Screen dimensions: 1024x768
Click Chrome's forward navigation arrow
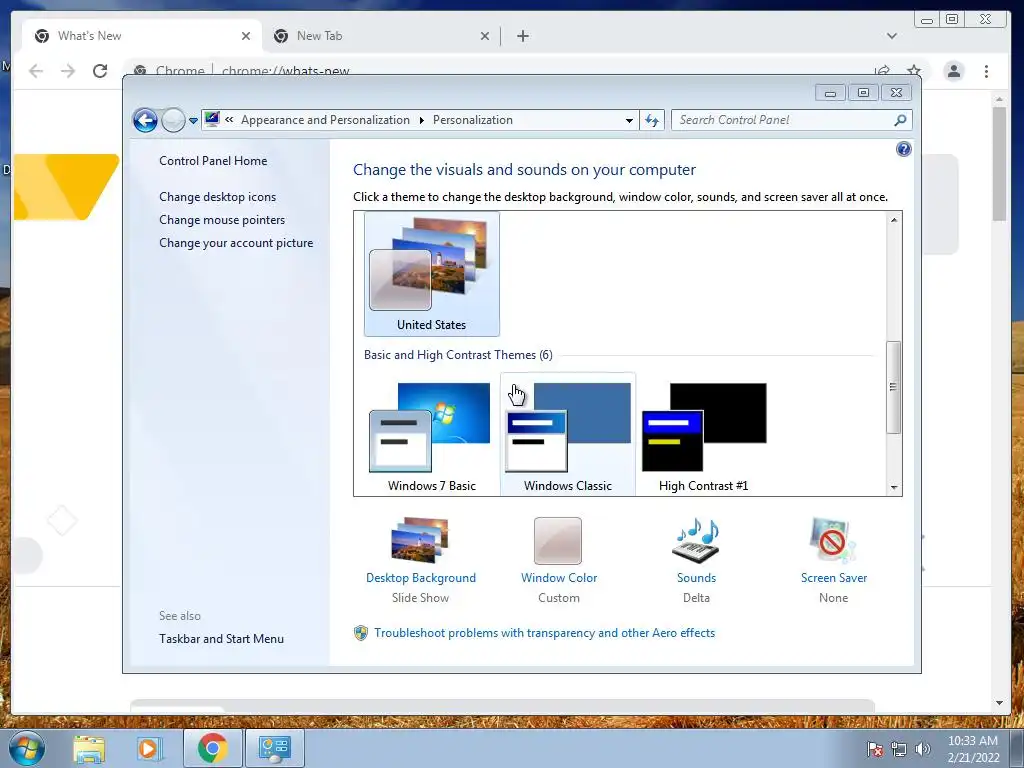[x=68, y=71]
